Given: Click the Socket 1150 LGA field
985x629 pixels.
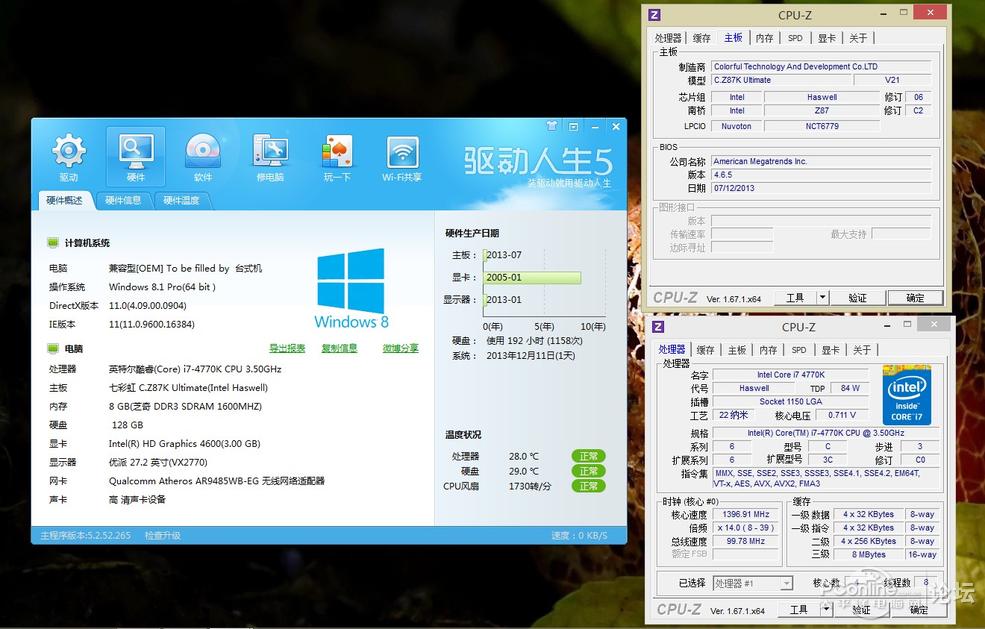Looking at the screenshot, I should 791,402.
